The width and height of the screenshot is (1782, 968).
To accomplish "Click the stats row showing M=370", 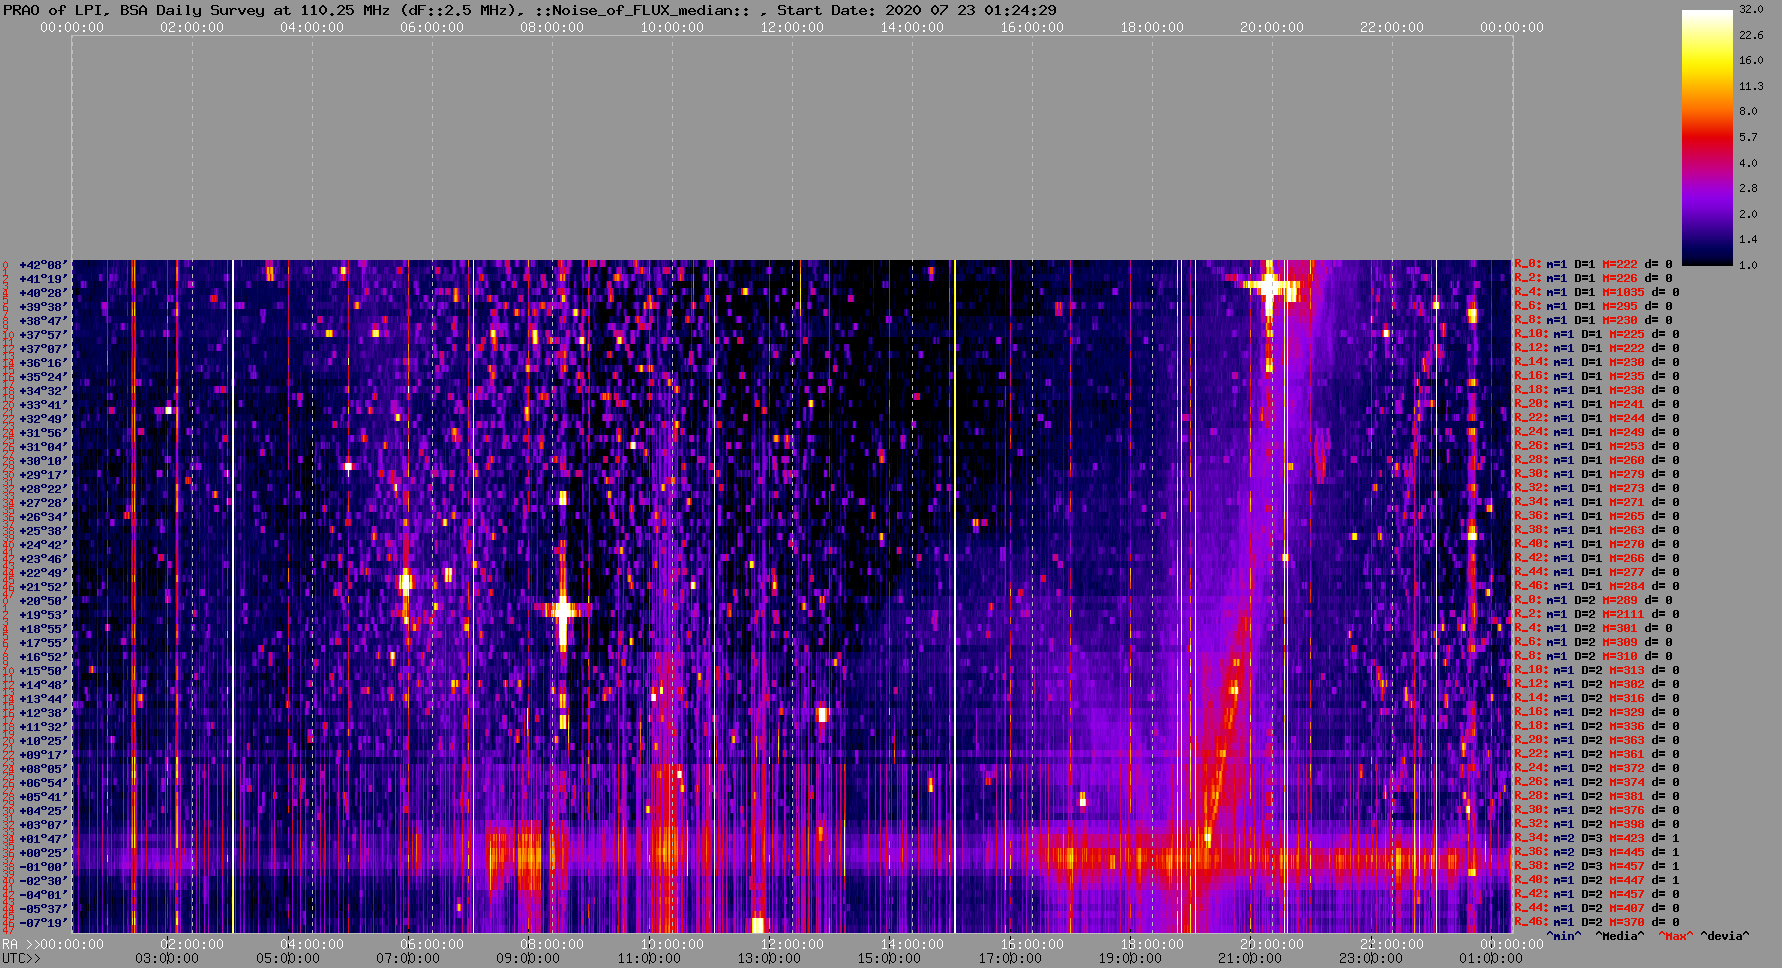I will [1597, 923].
